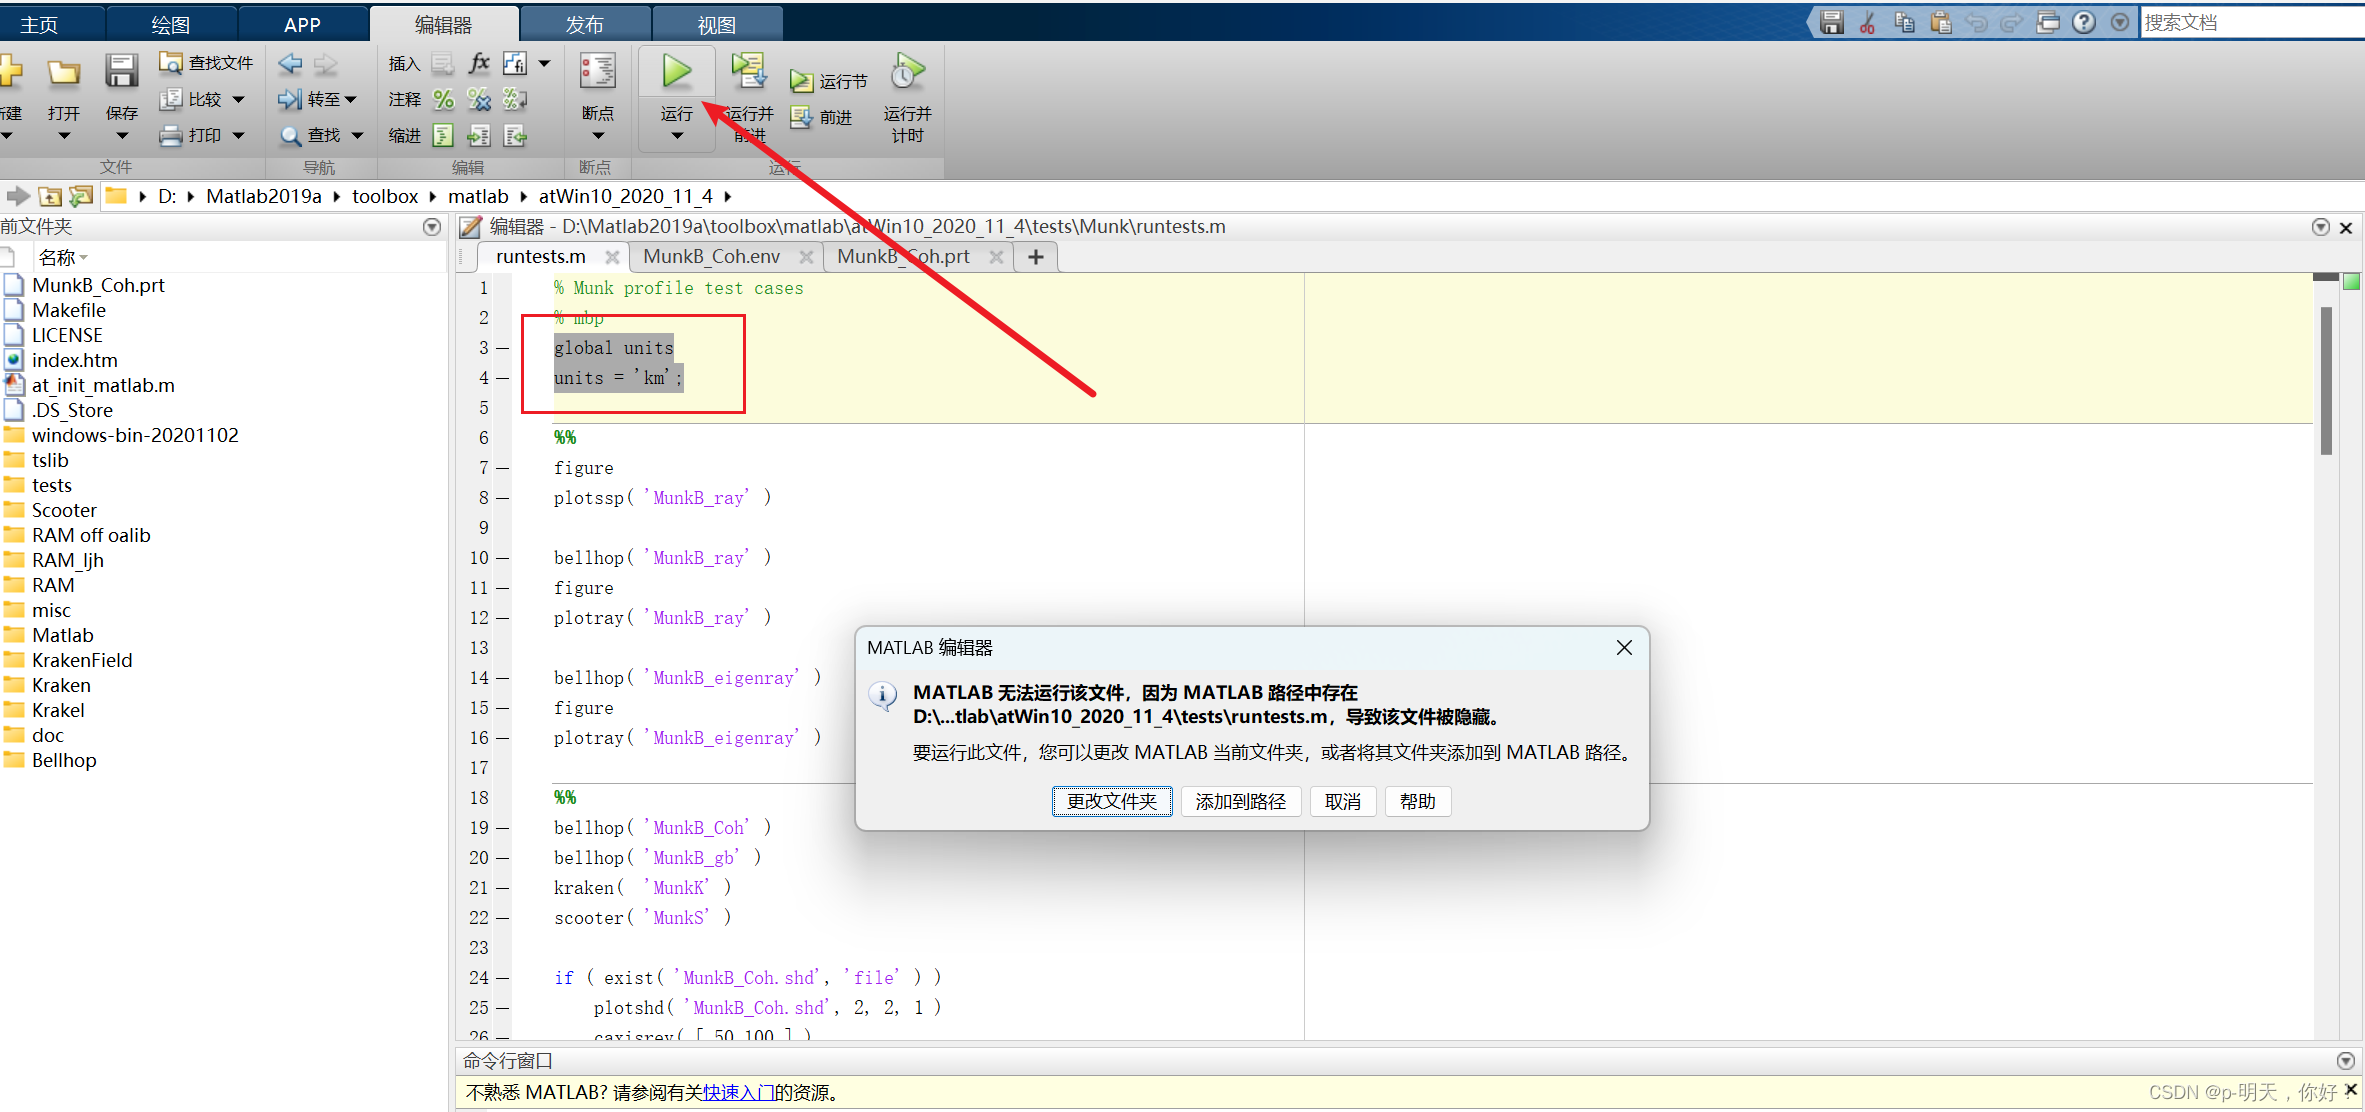Open the current folder panel actions menu
The height and width of the screenshot is (1112, 2365).
(x=432, y=227)
